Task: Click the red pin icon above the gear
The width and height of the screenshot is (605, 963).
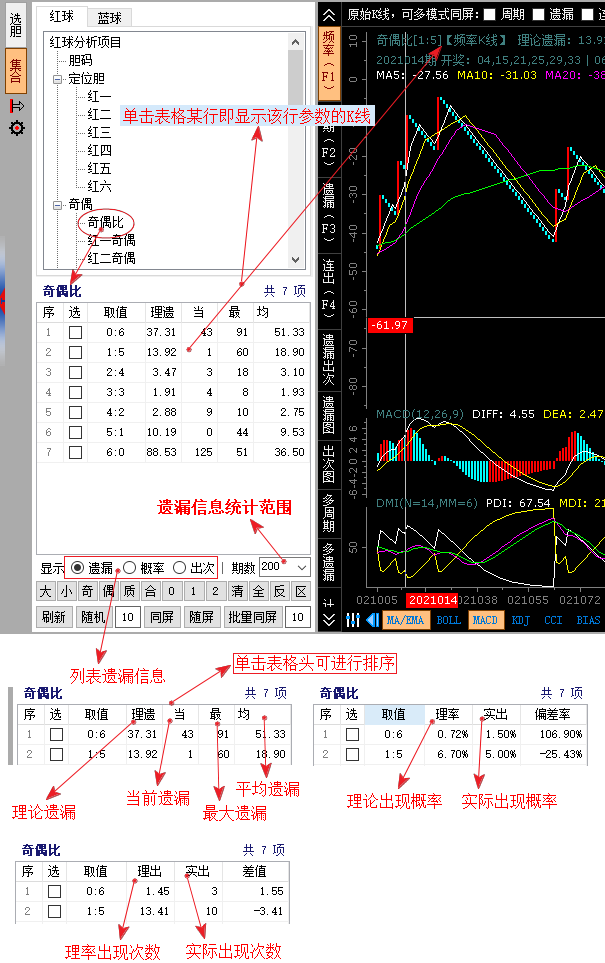Action: pyautogui.click(x=16, y=106)
